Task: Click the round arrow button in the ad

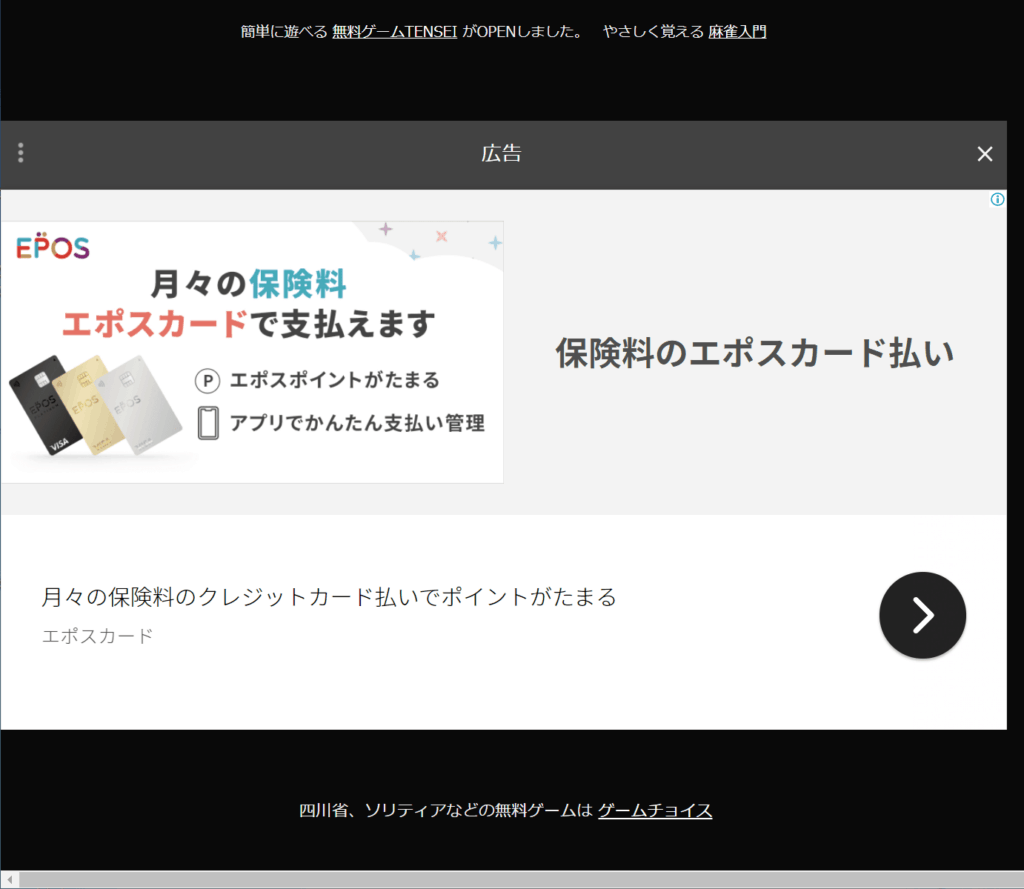Action: tap(922, 615)
